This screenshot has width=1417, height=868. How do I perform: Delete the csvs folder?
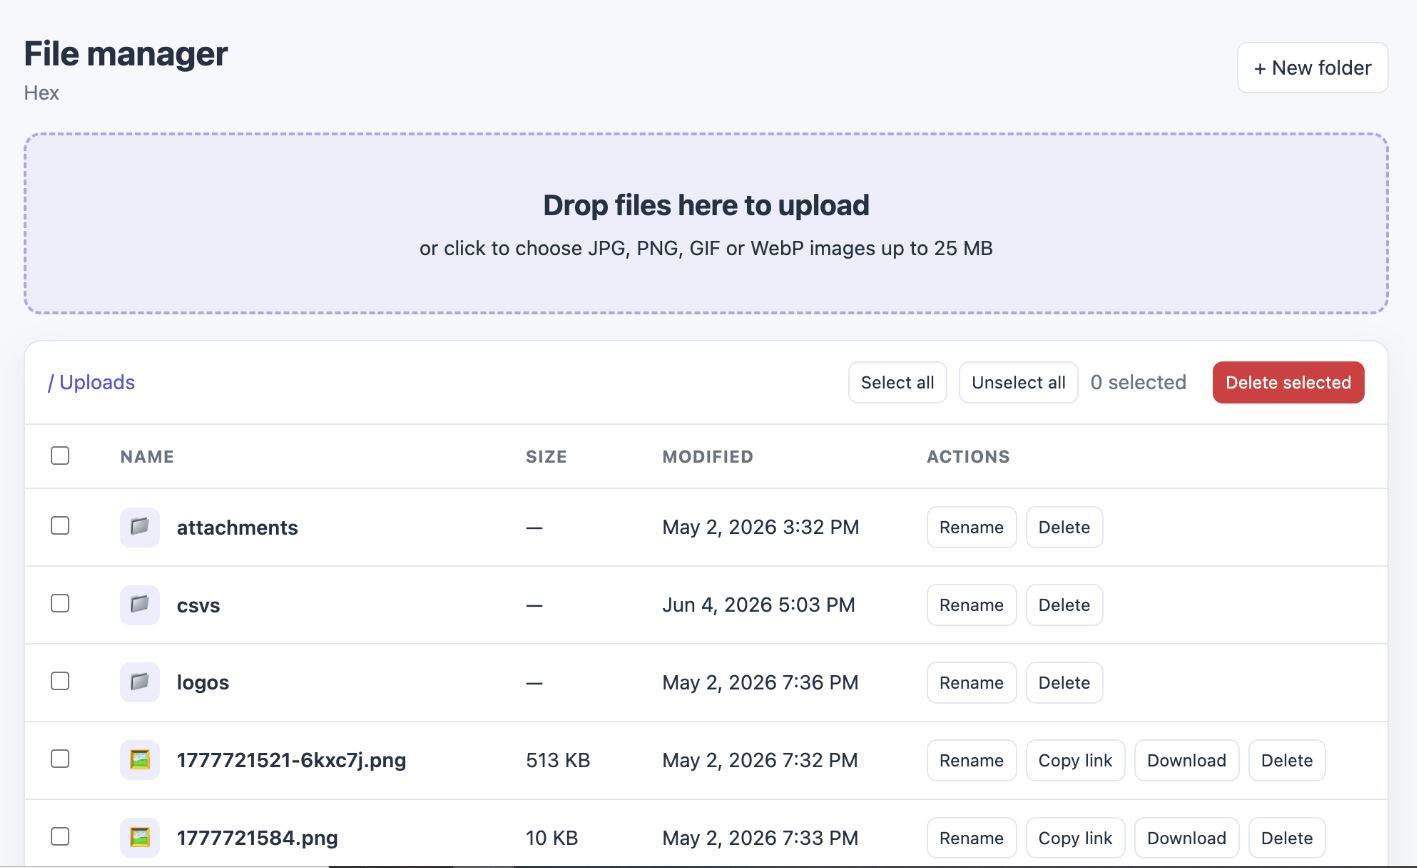pos(1064,605)
